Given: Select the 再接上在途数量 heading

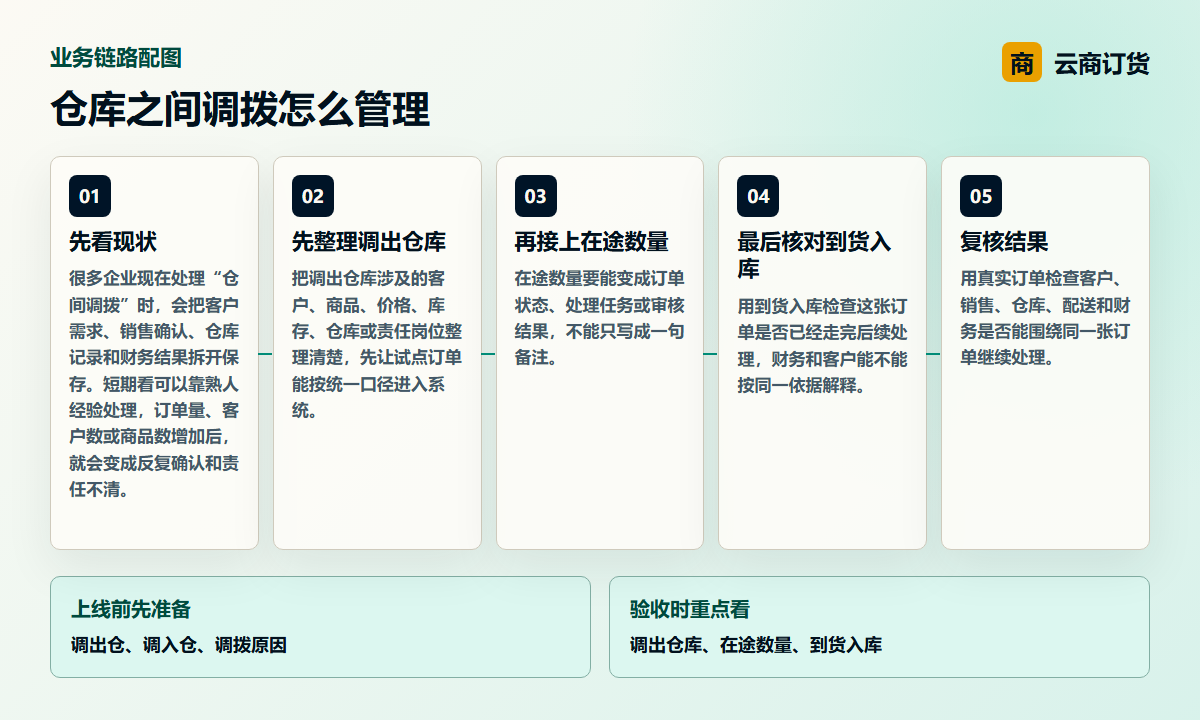Looking at the screenshot, I should click(x=592, y=242).
